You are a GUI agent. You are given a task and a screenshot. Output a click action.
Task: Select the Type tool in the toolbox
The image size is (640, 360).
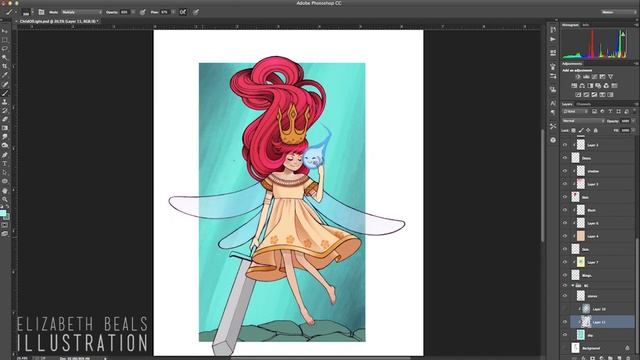point(5,164)
